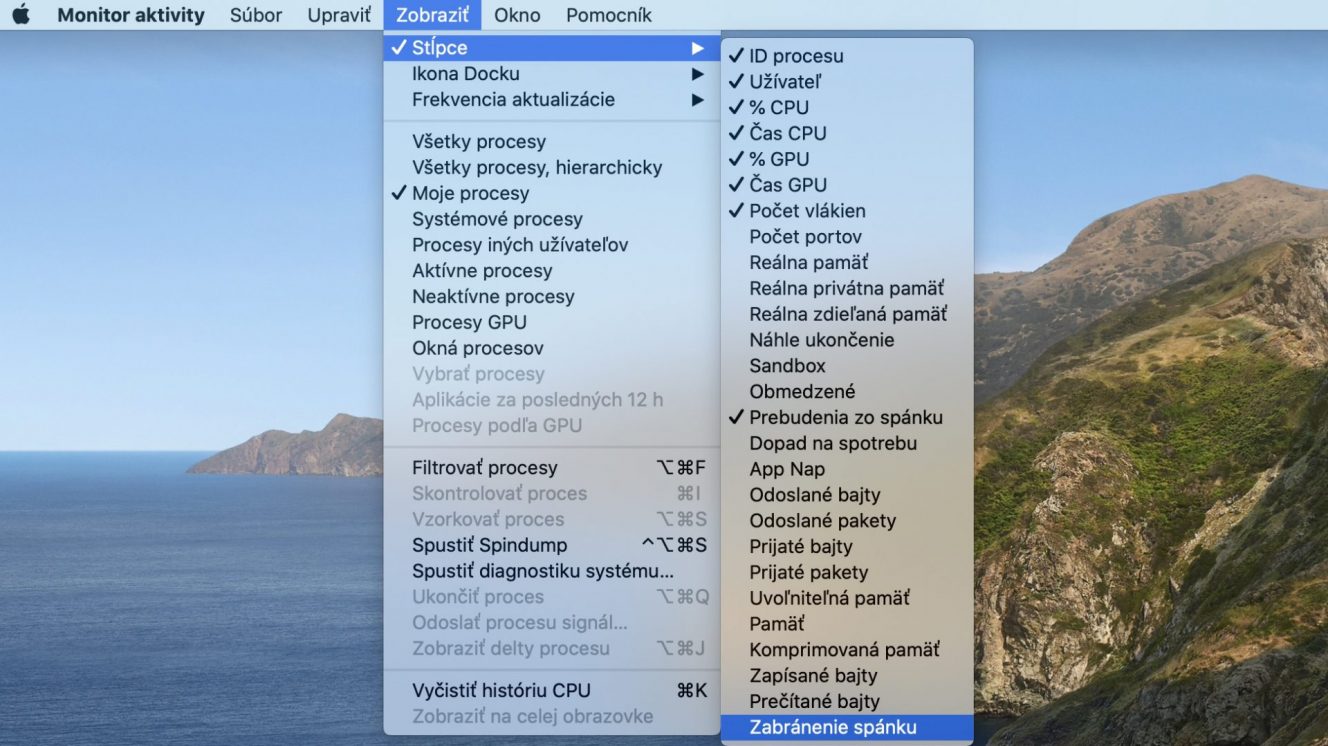Enable the Komprimovaná pamäť column
Viewport: 1328px width, 746px height.
(847, 650)
